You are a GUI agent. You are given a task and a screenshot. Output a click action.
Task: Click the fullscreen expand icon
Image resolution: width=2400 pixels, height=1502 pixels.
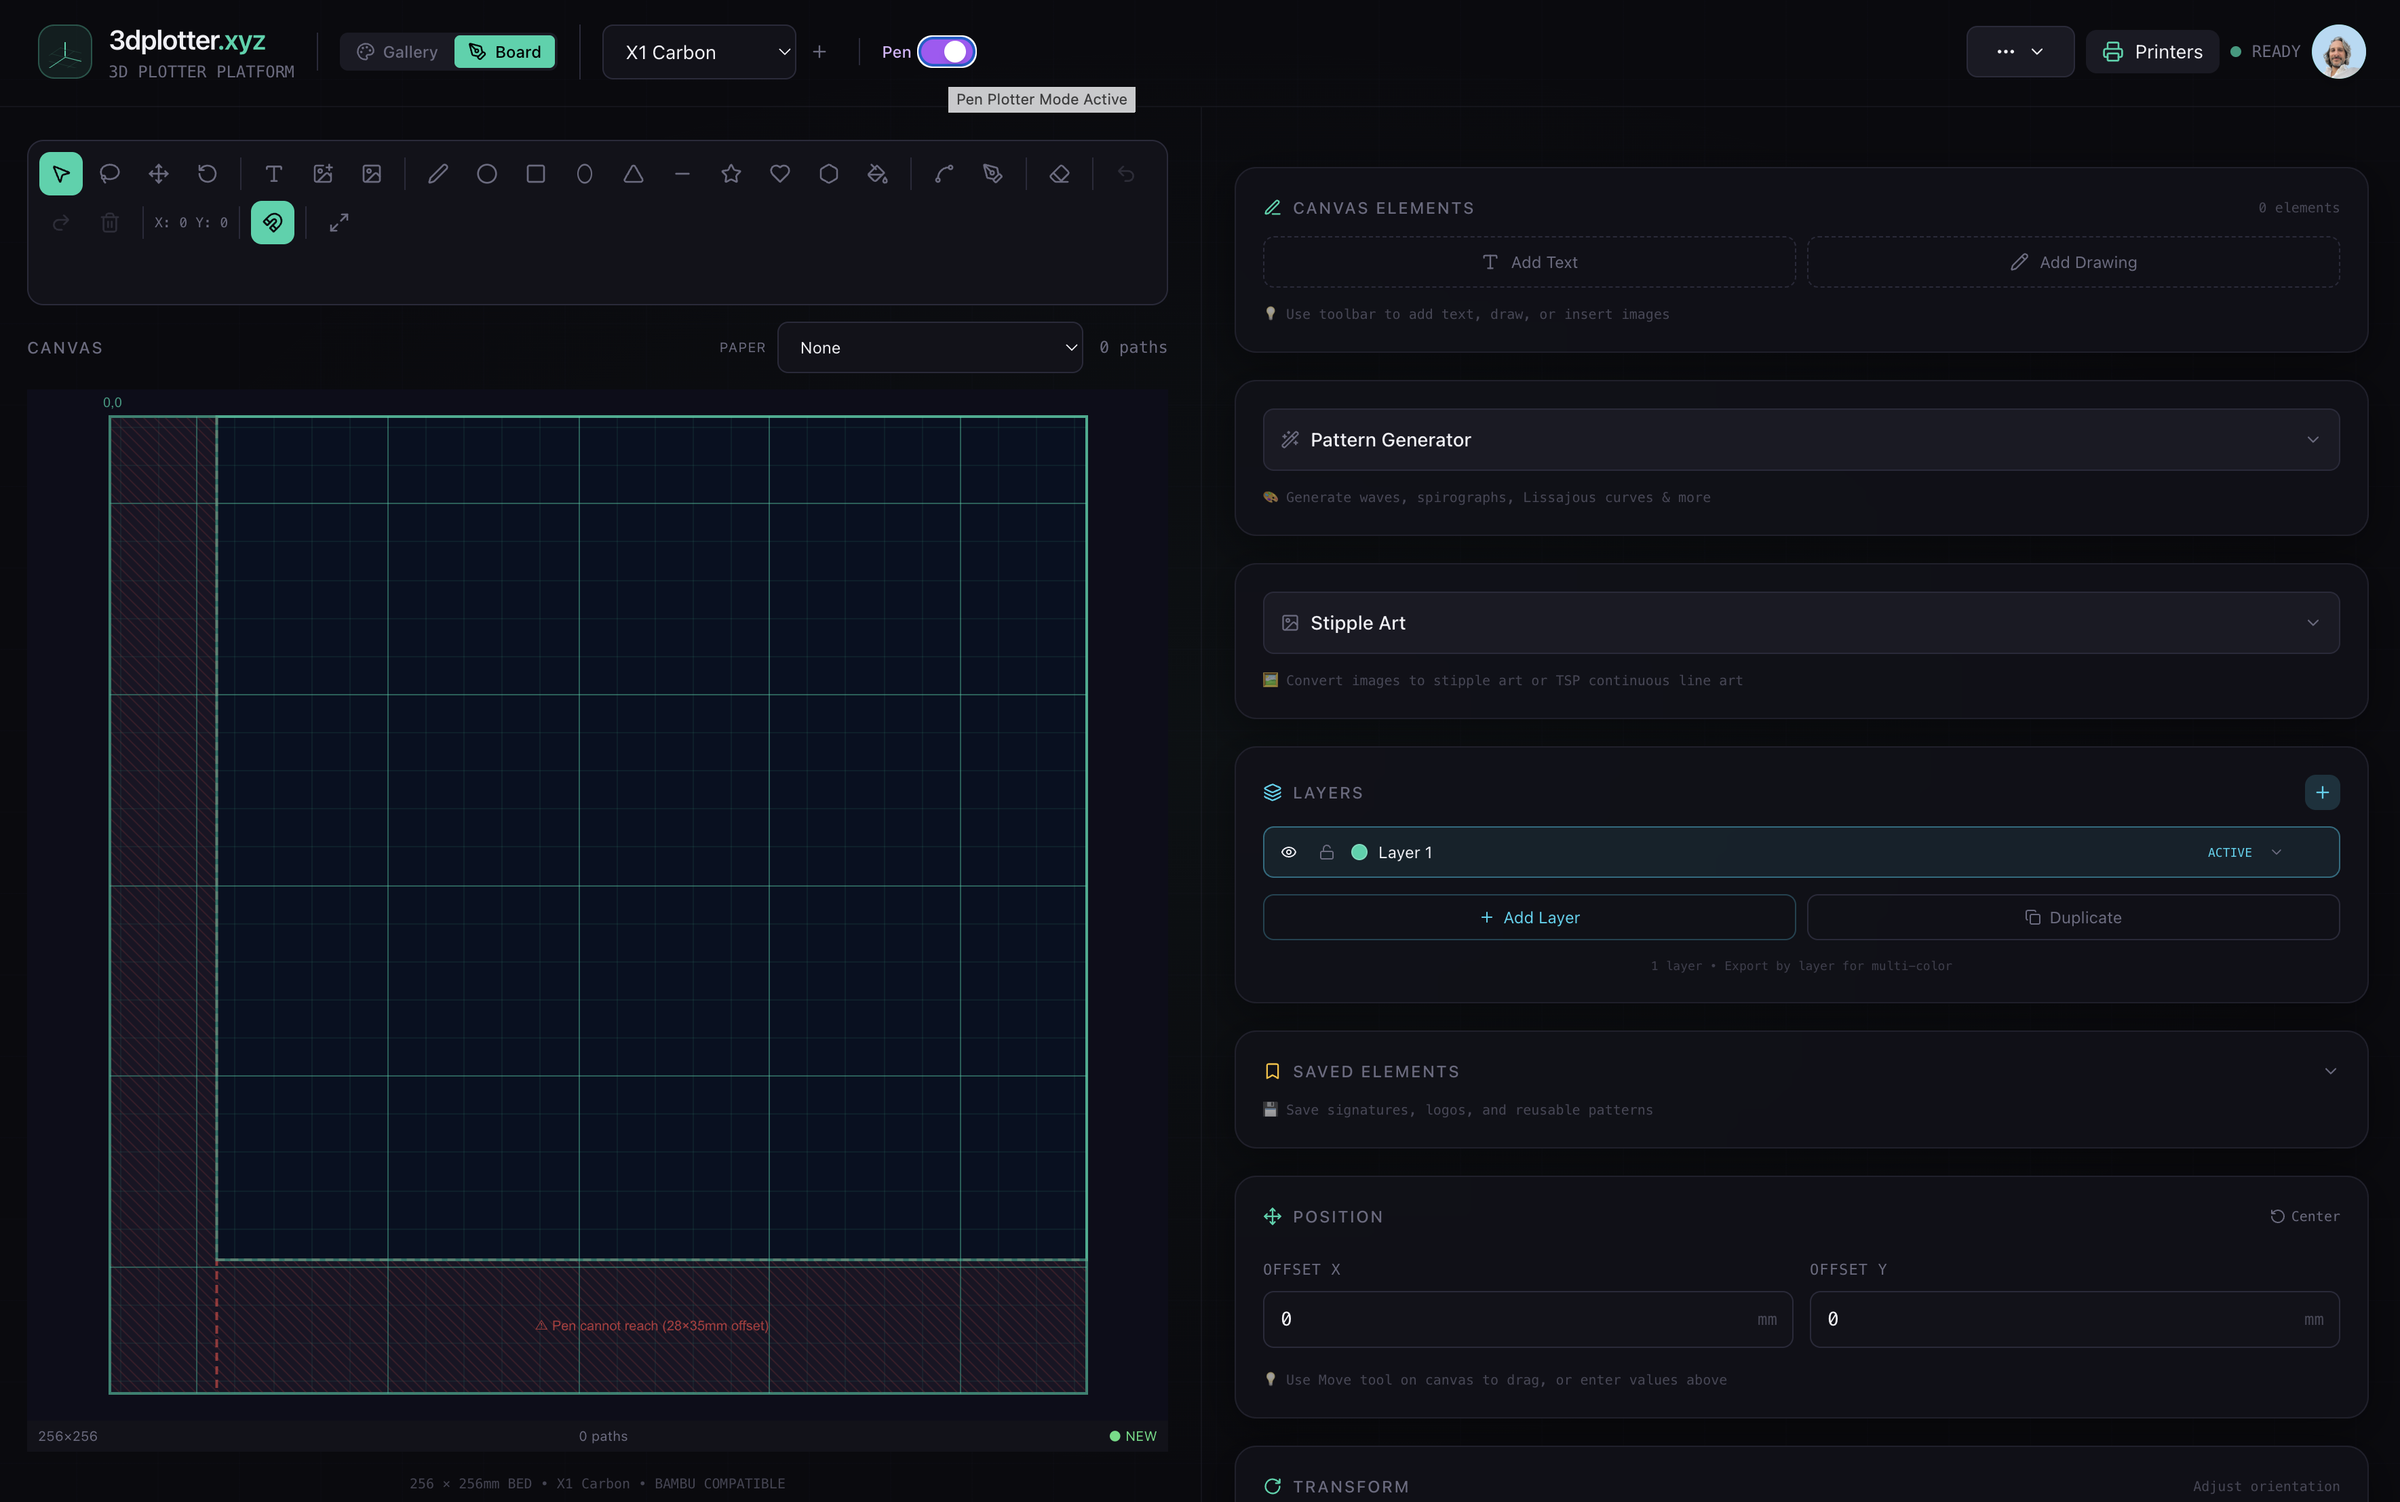339,223
